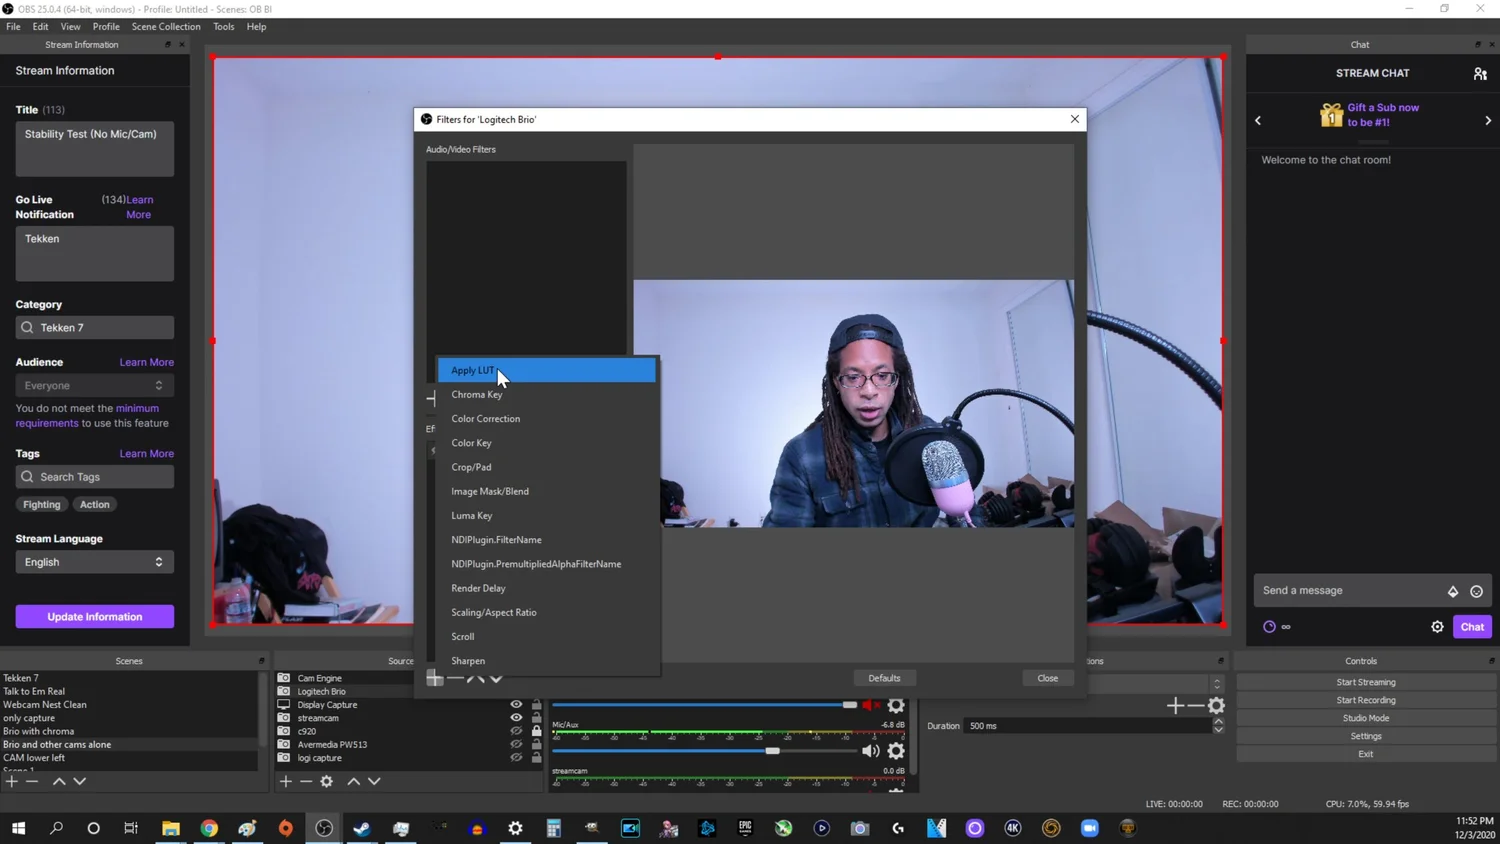Screen dimensions: 1500x844
Task: Click the Start Streaming button
Action: tap(1365, 682)
